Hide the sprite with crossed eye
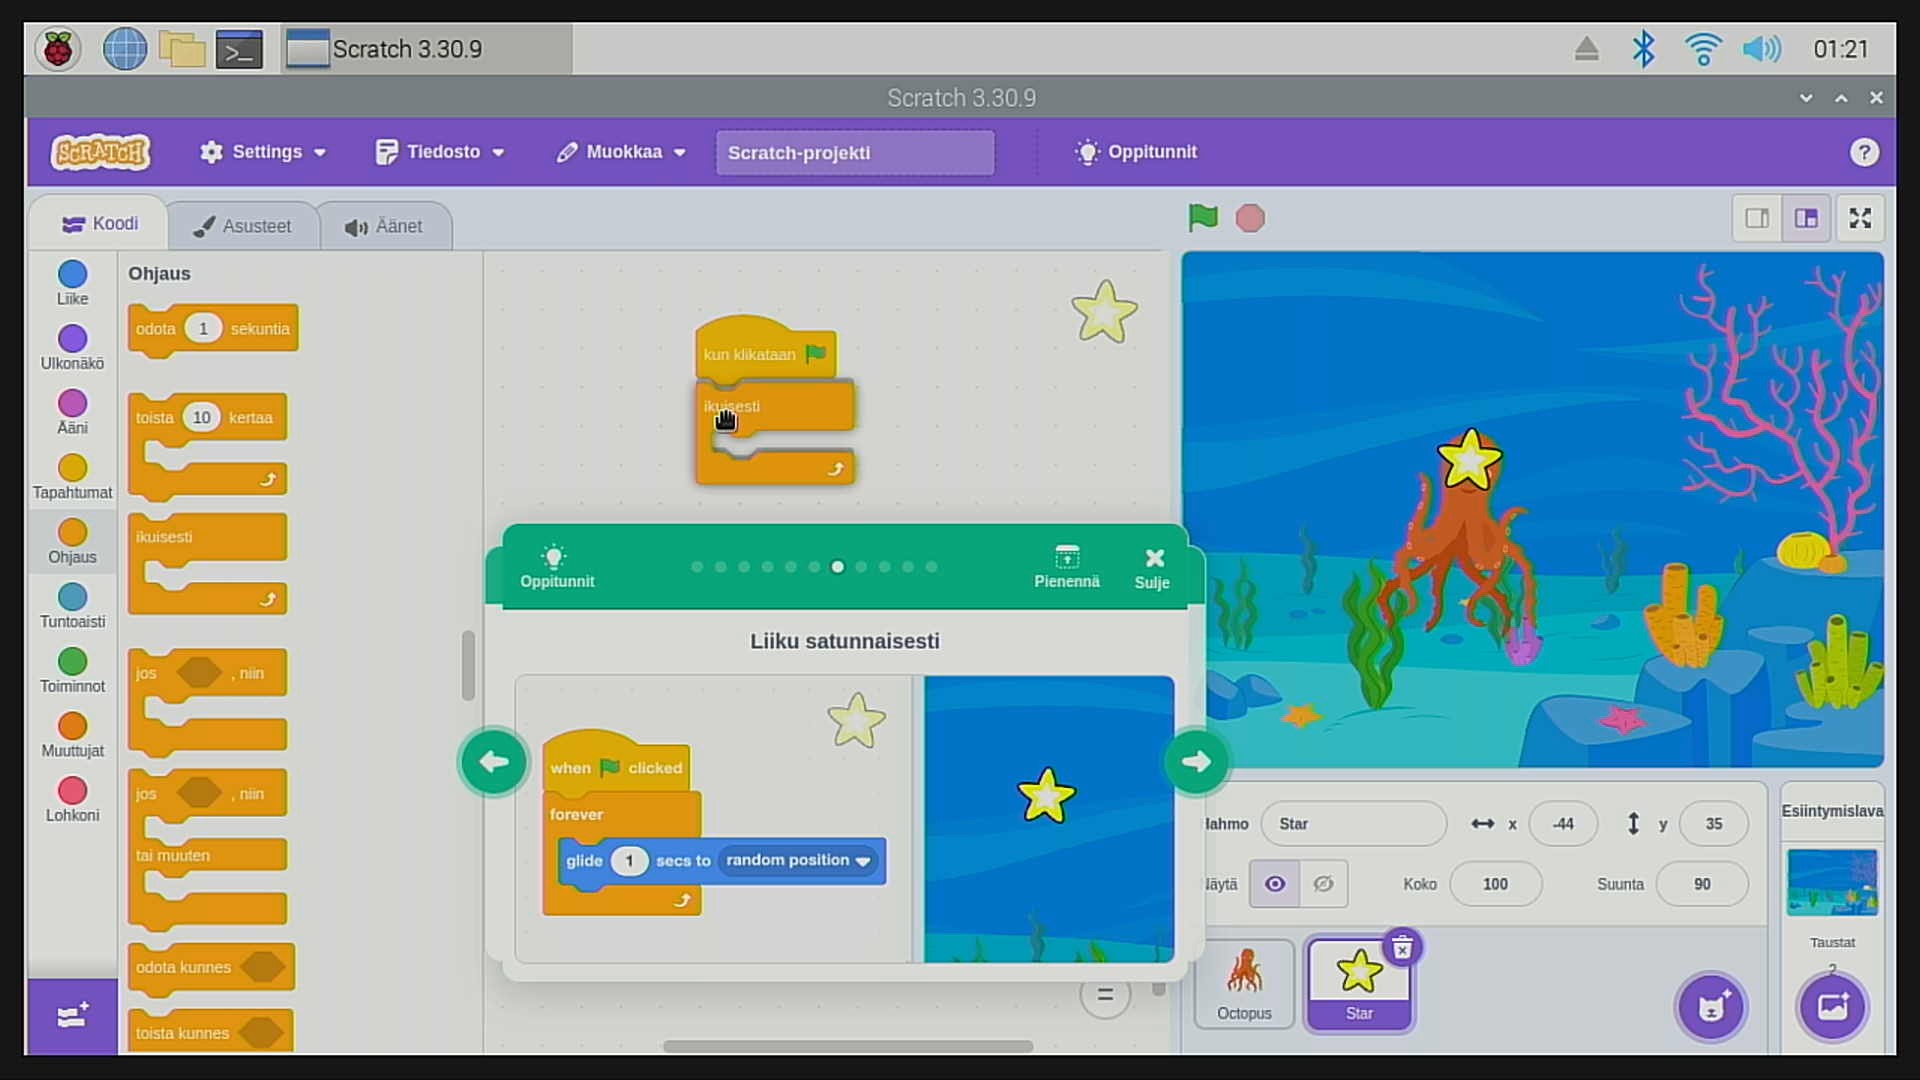This screenshot has height=1080, width=1920. 1323,884
